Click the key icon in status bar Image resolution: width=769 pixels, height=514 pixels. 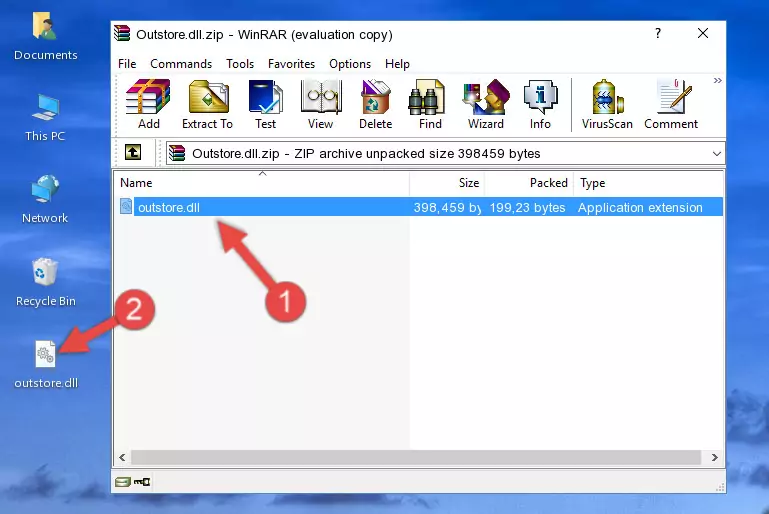pyautogui.click(x=142, y=482)
